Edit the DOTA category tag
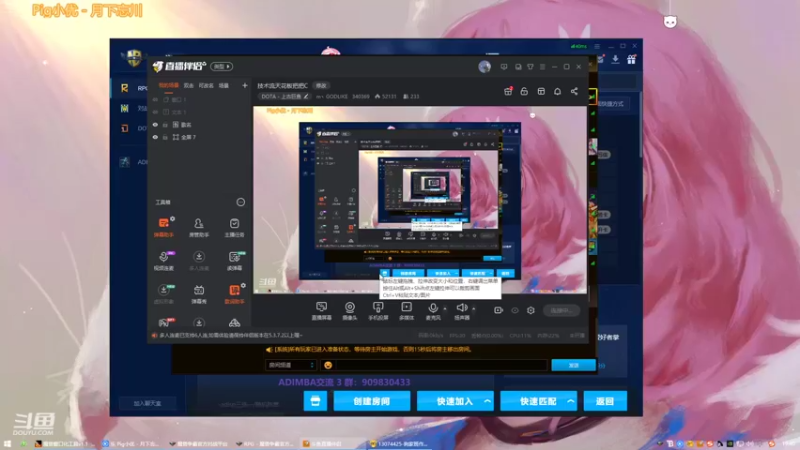The width and height of the screenshot is (800, 450). click(285, 96)
